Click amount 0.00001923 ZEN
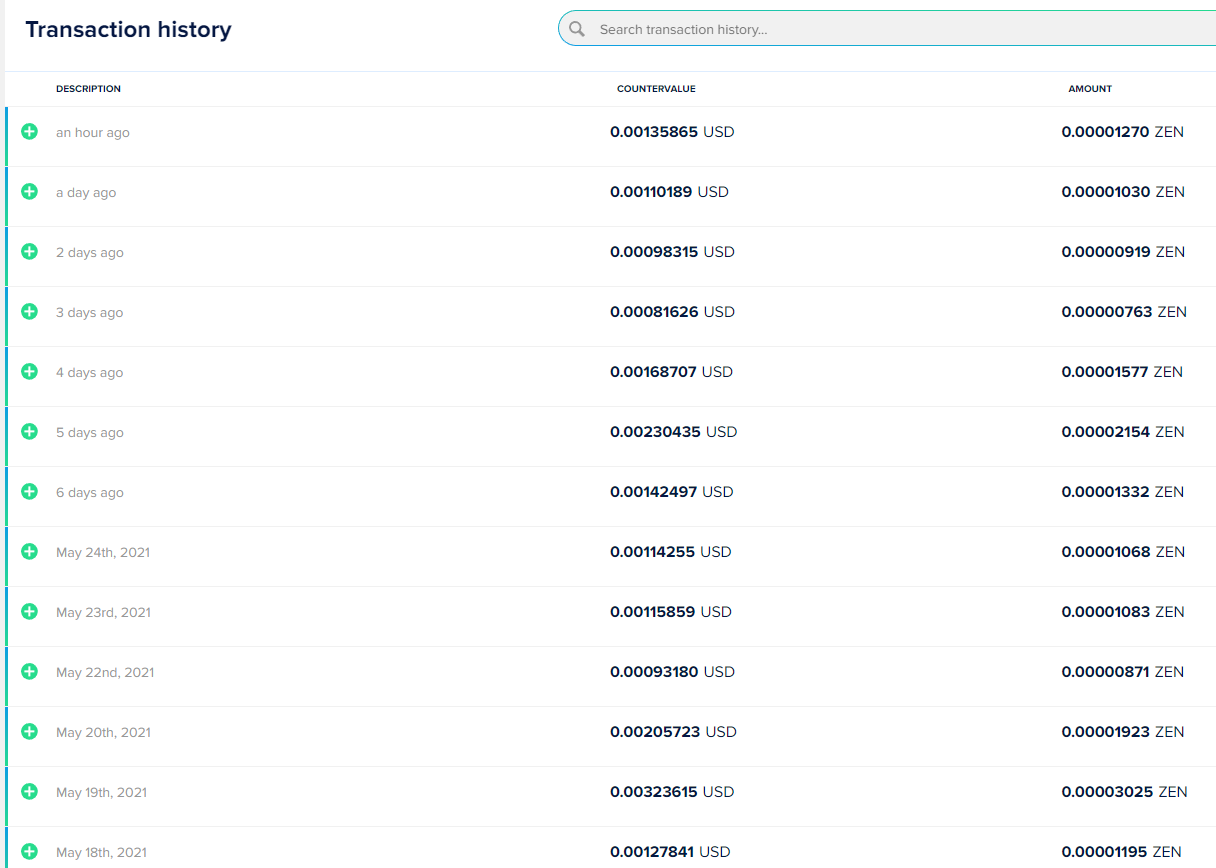Viewport: 1216px width, 868px height. [1123, 731]
